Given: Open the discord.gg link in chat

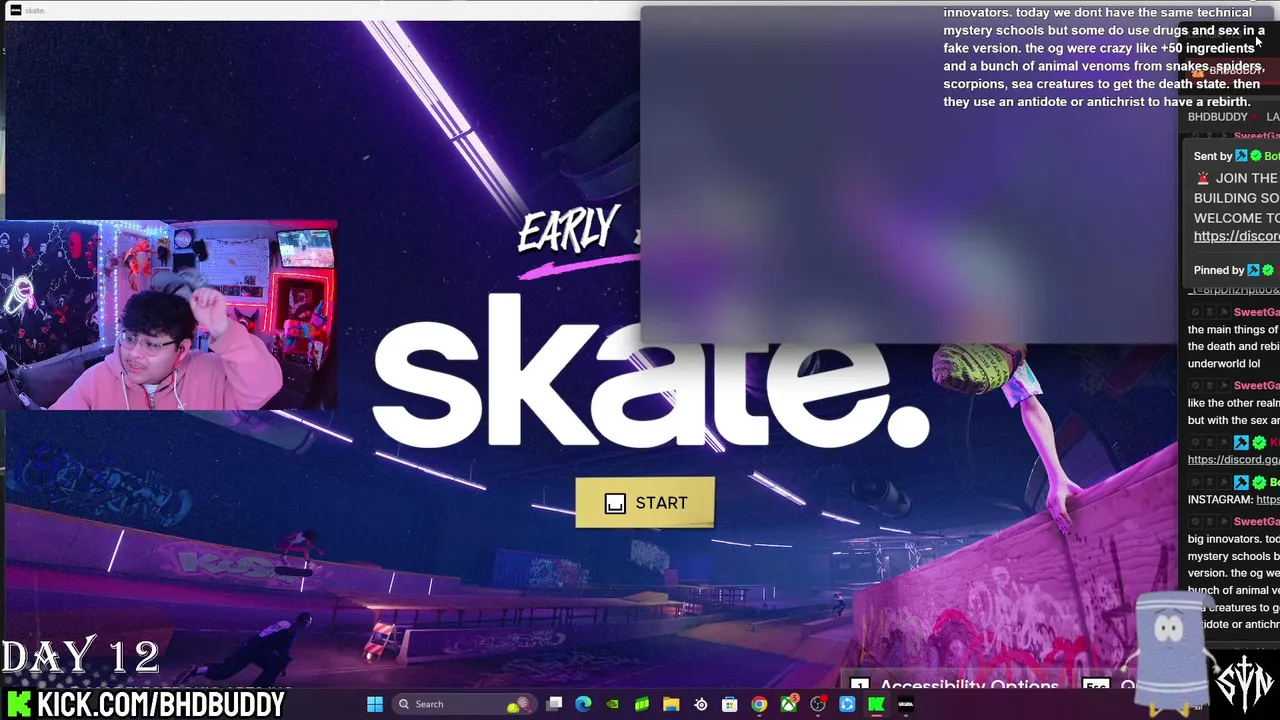Looking at the screenshot, I should click(x=1233, y=460).
